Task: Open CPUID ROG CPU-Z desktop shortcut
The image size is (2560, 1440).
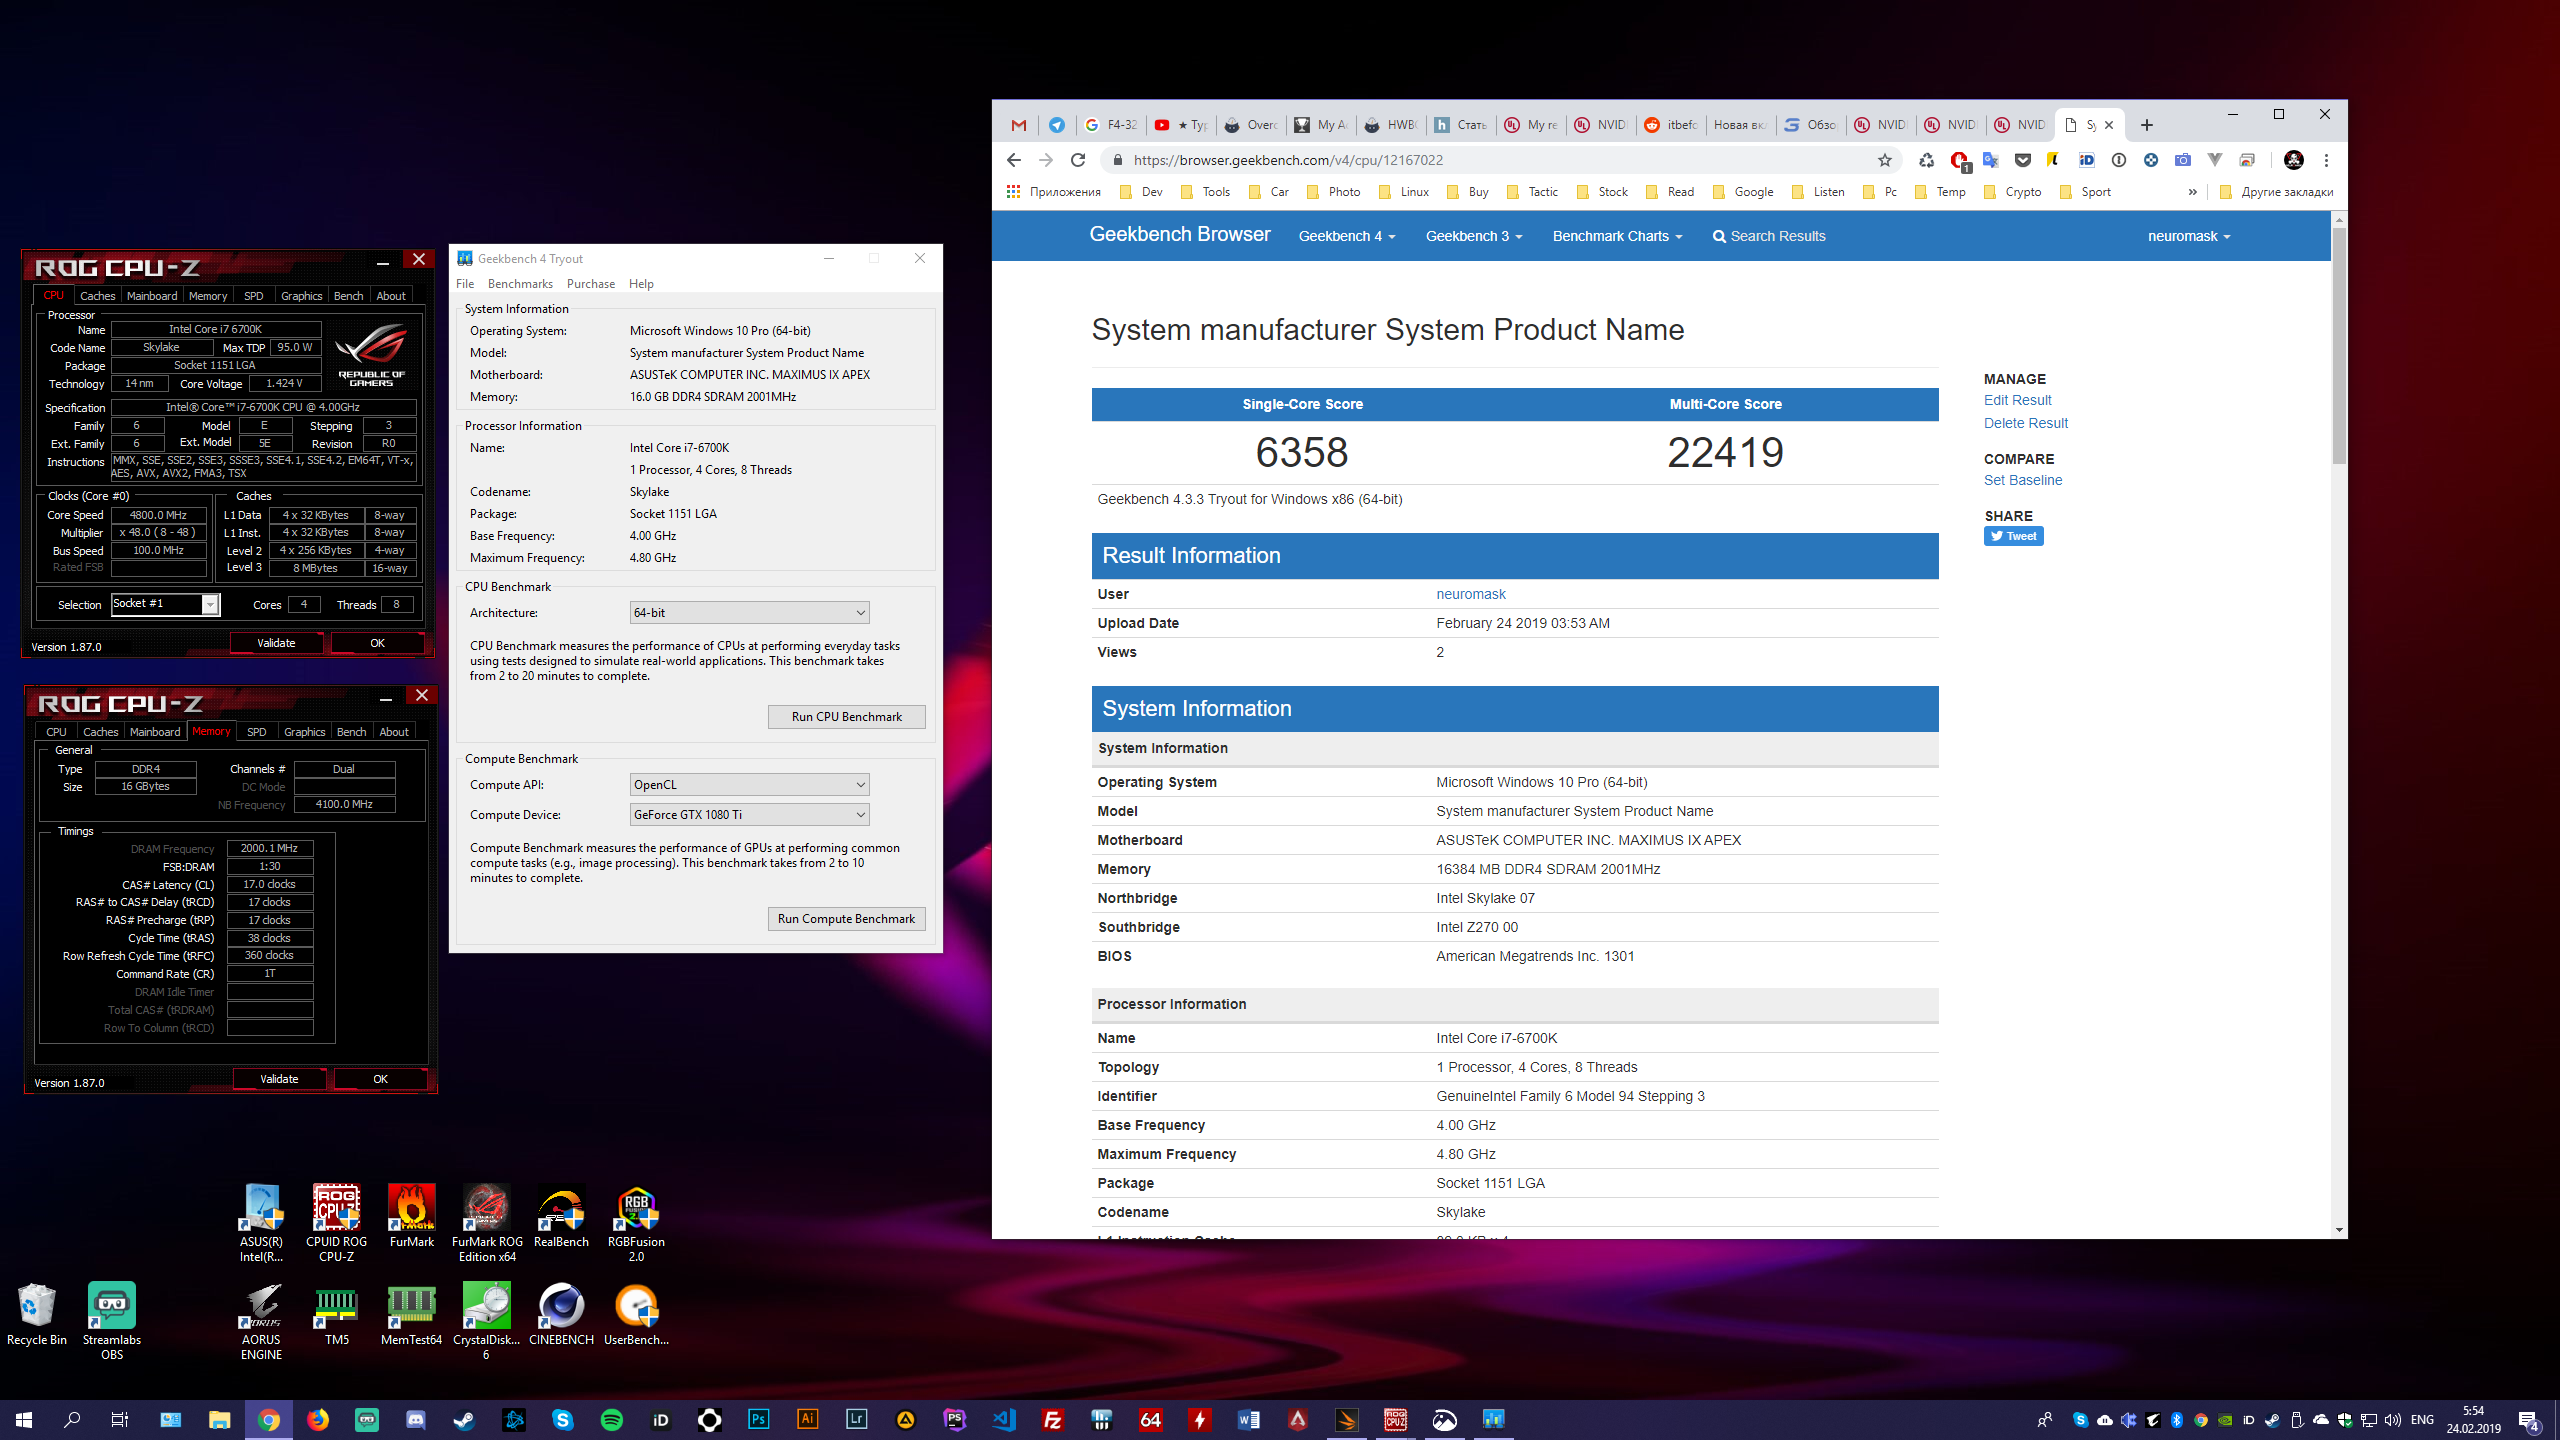Action: pos(336,1222)
